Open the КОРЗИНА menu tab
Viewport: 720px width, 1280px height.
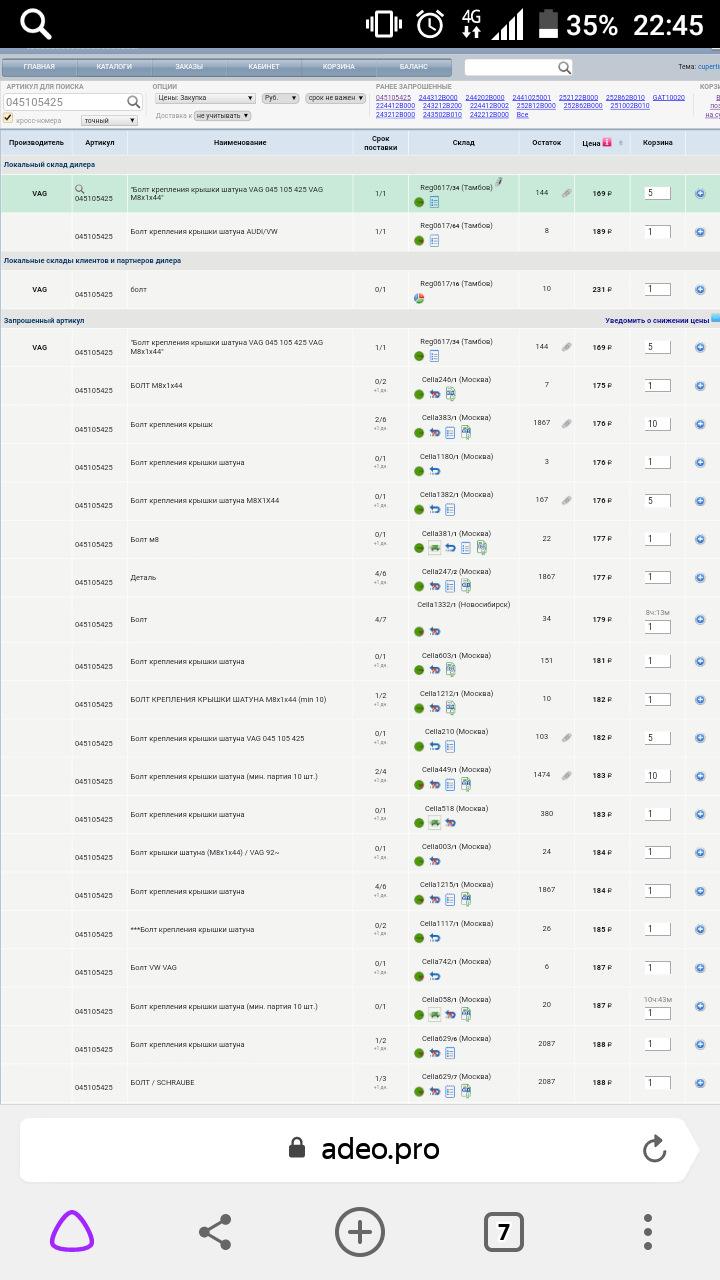(x=338, y=67)
